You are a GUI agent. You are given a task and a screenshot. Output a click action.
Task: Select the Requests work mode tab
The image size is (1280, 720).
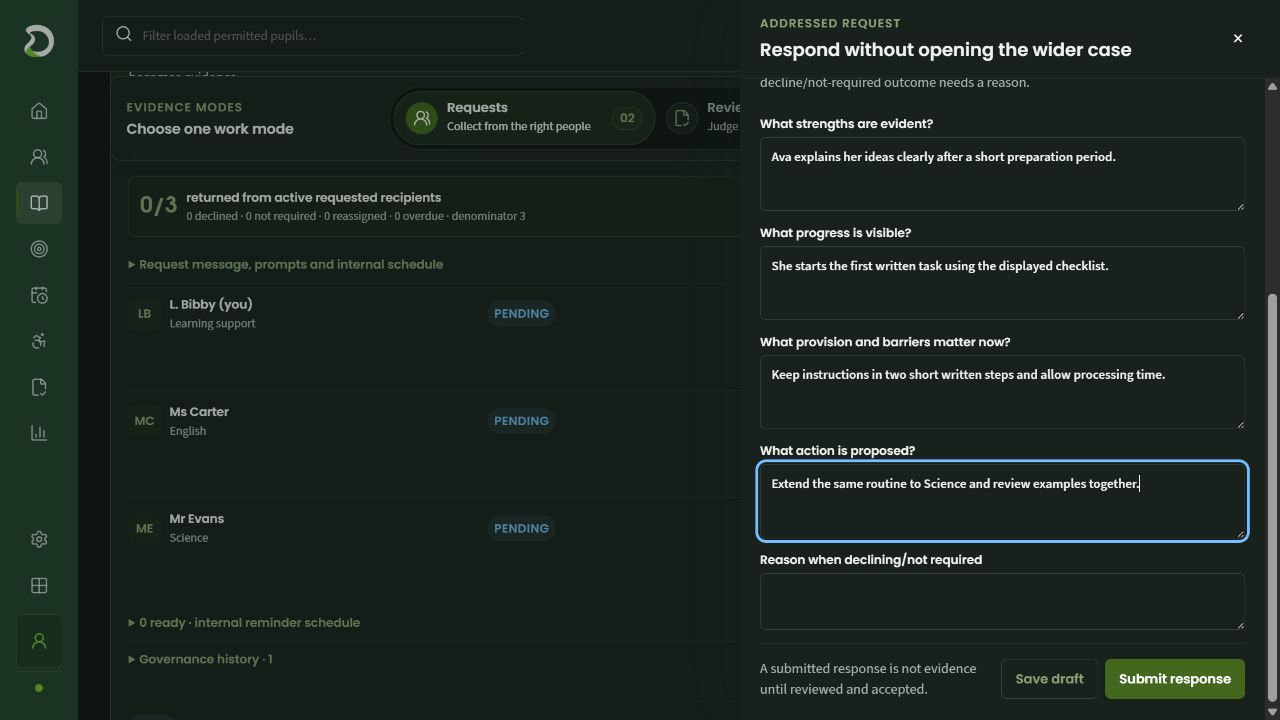(x=523, y=118)
